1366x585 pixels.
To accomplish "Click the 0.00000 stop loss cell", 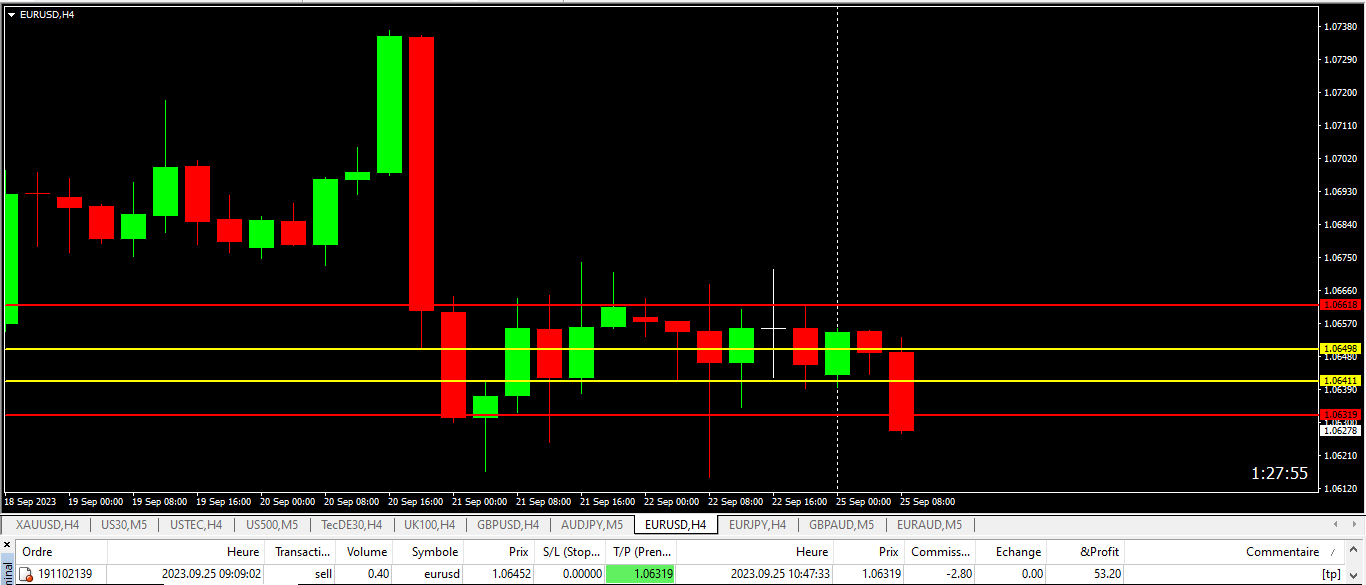I will [x=581, y=574].
